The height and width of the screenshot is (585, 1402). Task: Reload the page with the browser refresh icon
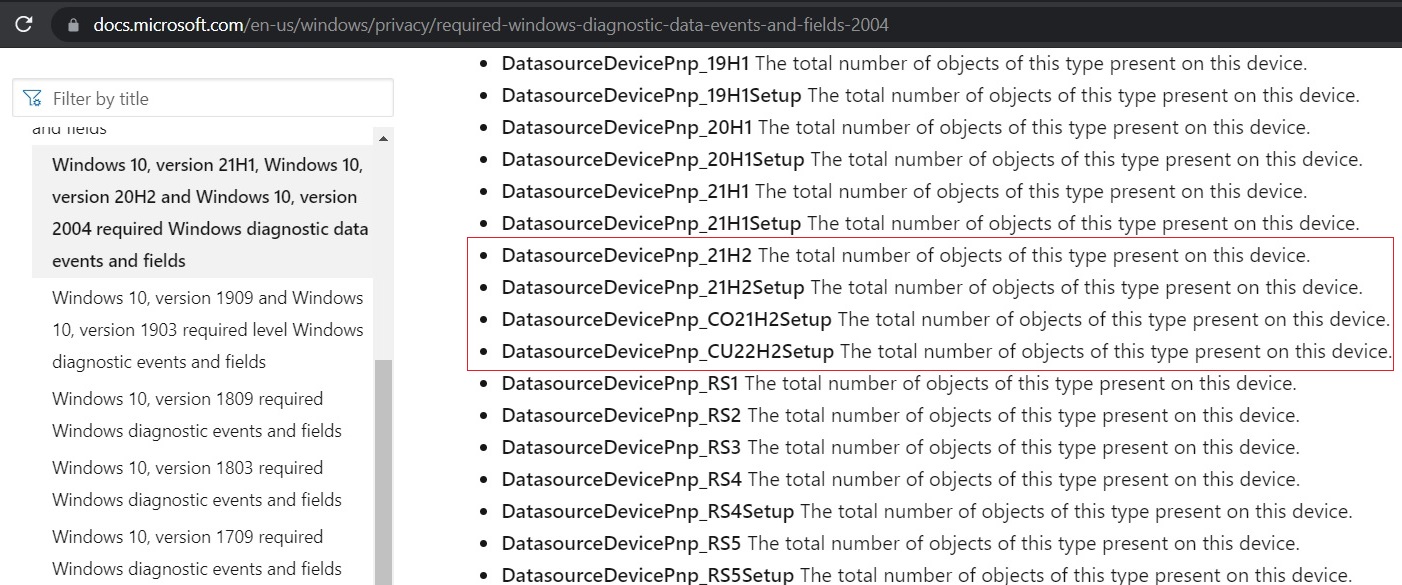[23, 23]
